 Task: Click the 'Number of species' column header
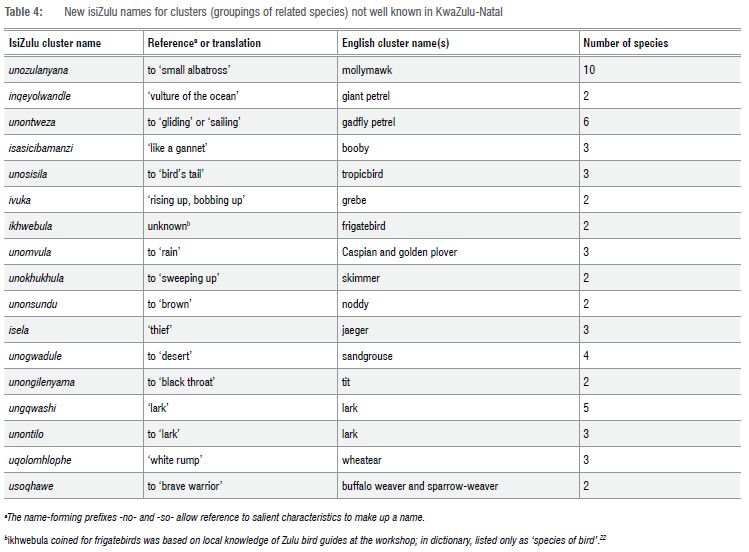coord(626,44)
